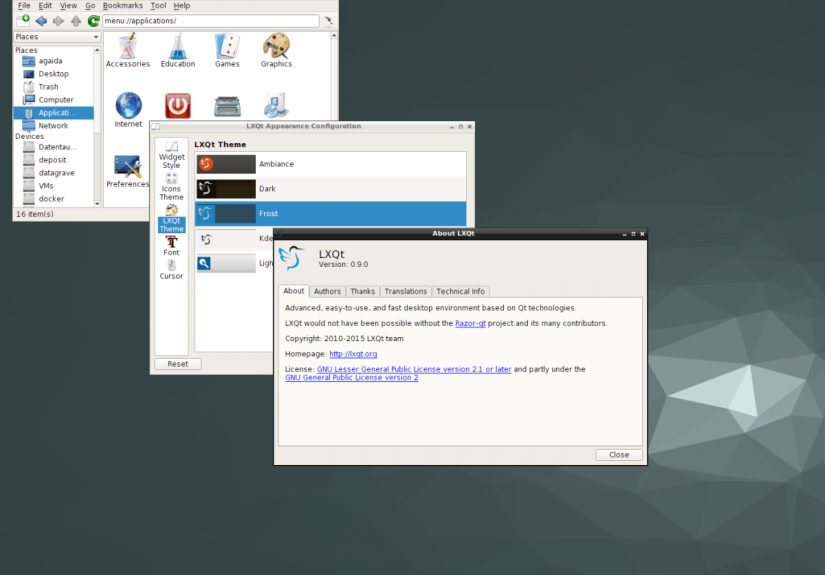The height and width of the screenshot is (575, 825).
Task: Open the View menu
Action: pyautogui.click(x=68, y=5)
